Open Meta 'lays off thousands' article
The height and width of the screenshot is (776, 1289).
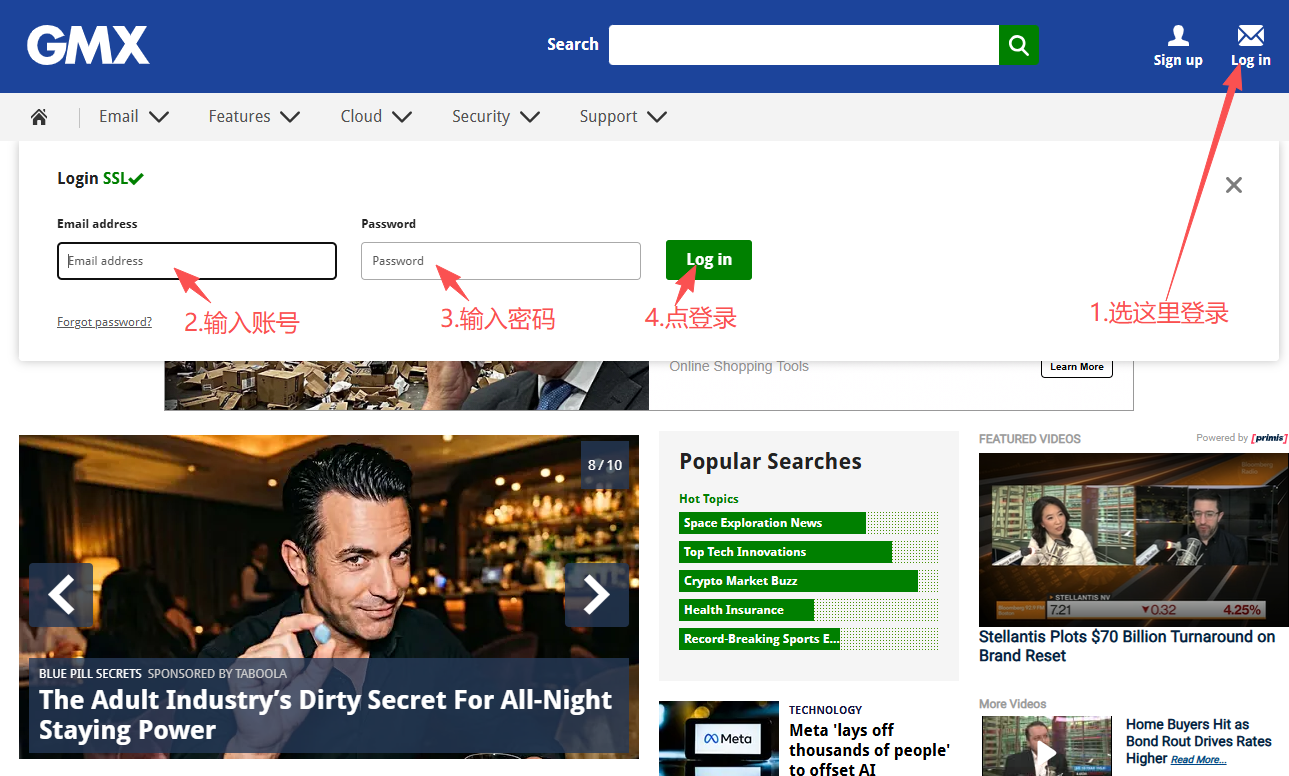tap(869, 750)
